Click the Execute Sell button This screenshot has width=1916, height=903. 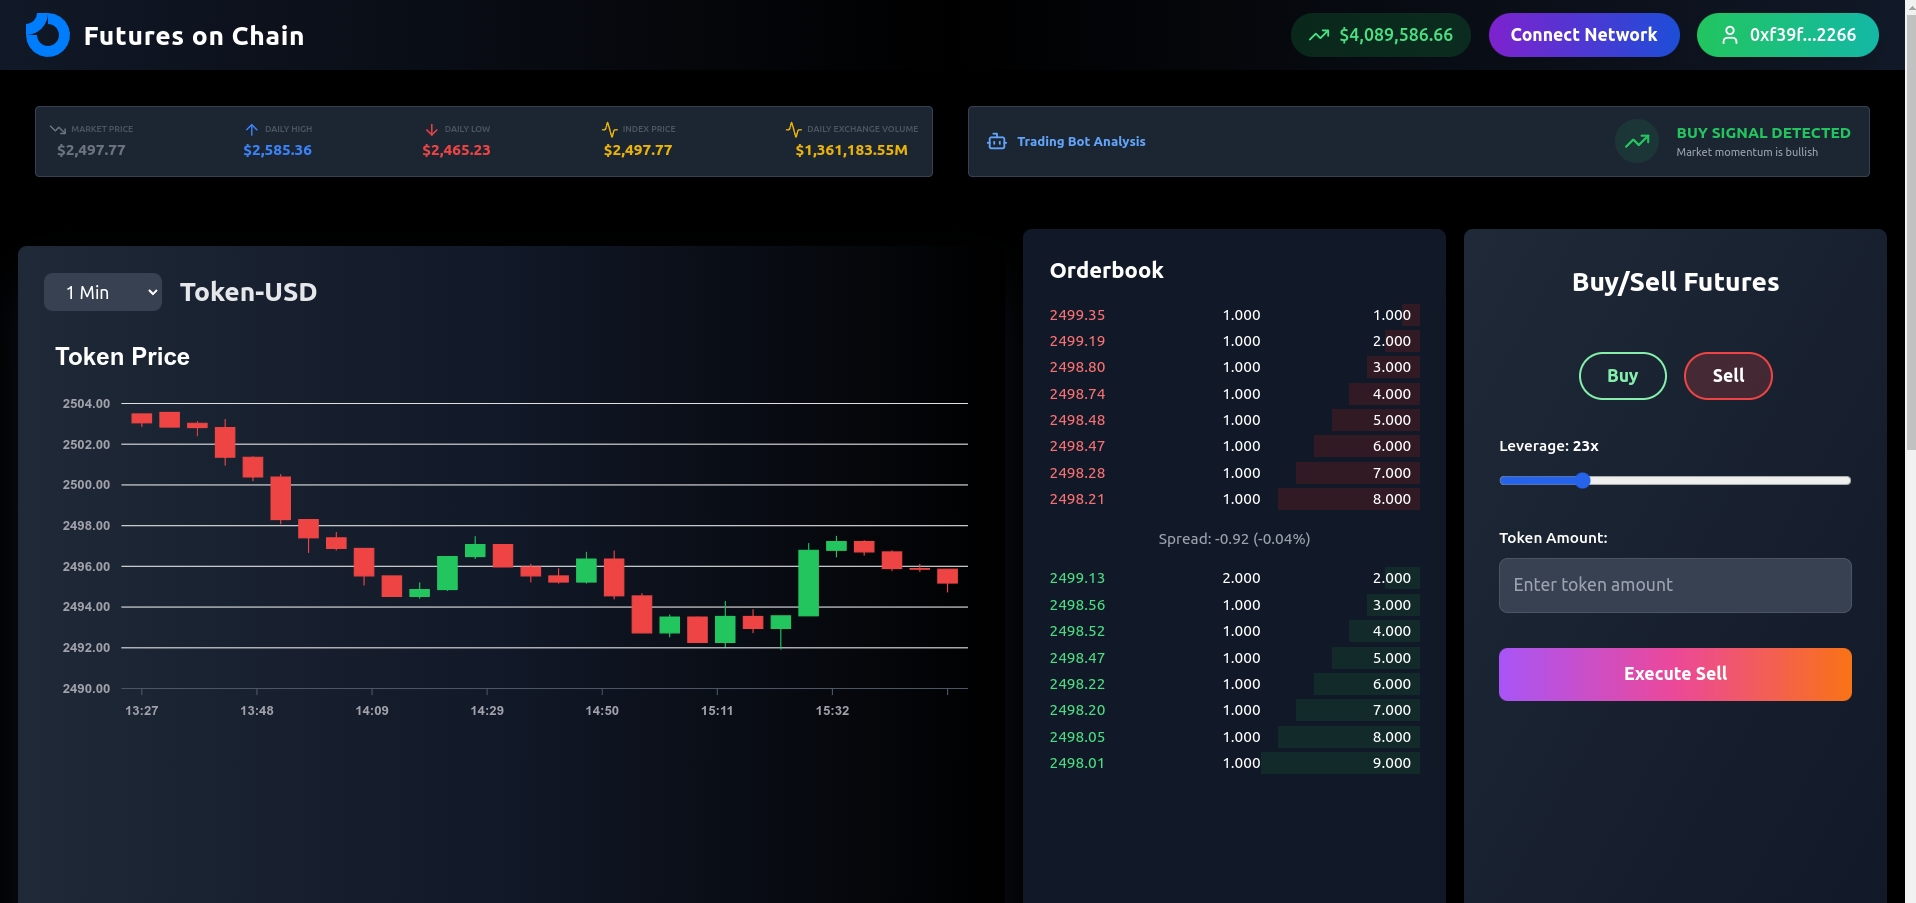coord(1674,674)
